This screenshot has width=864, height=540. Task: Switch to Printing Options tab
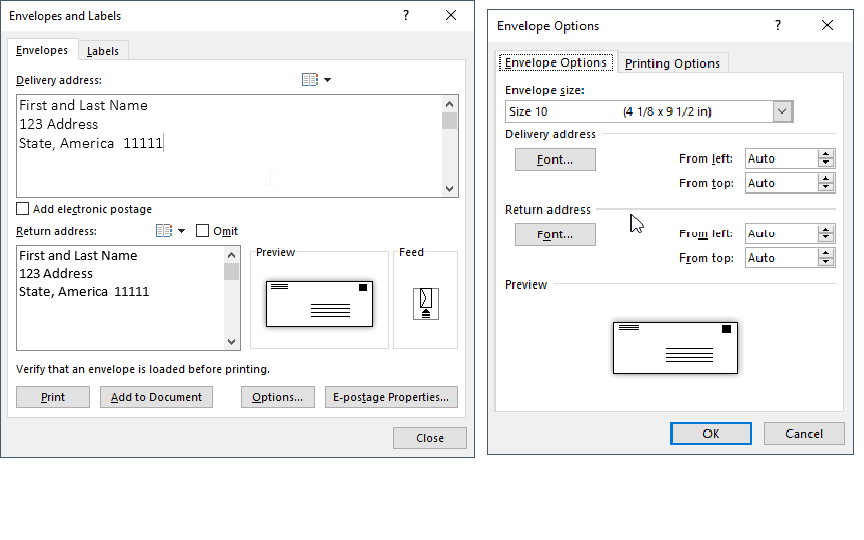672,63
